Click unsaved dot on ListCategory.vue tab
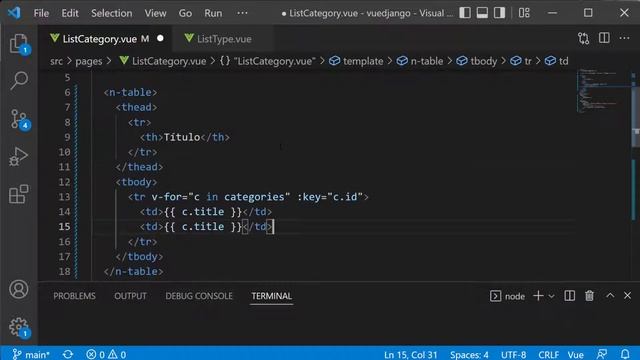640x360 pixels. coord(160,38)
